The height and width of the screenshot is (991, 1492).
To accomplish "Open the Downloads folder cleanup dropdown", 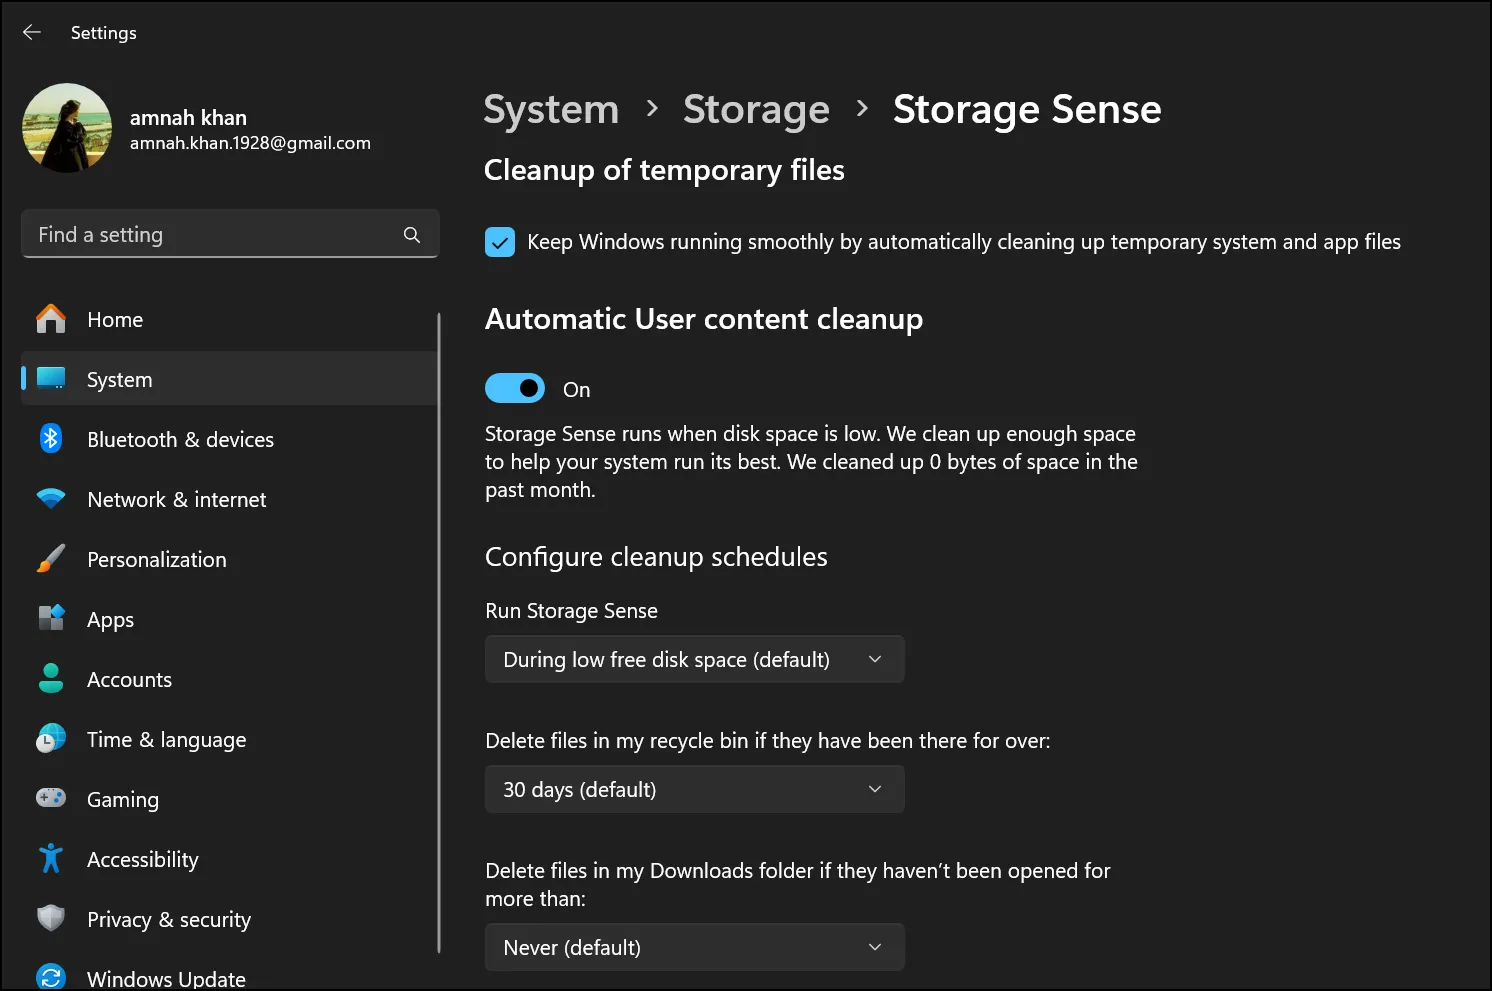I will 694,947.
